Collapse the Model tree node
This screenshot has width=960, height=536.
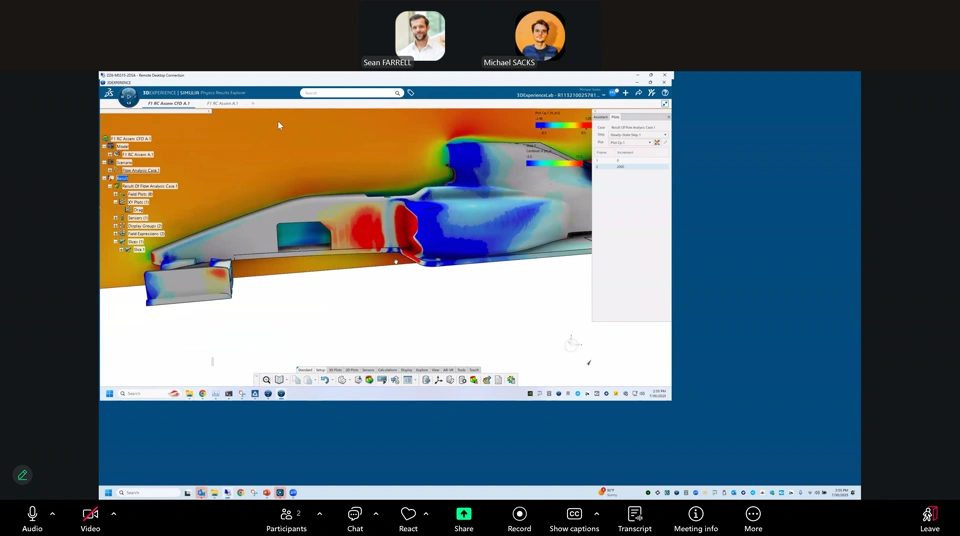105,146
